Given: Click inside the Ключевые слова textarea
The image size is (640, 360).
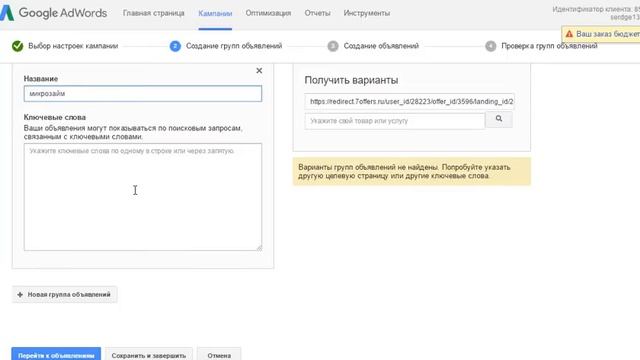Looking at the screenshot, I should click(x=143, y=197).
